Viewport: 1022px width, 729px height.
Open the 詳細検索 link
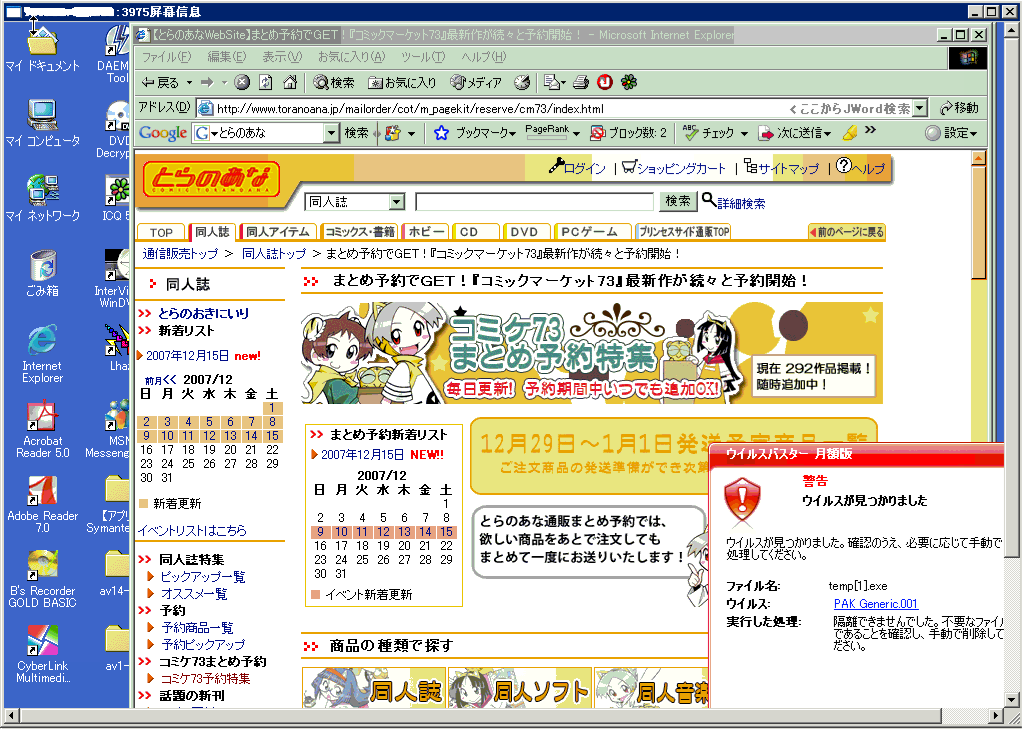point(741,203)
